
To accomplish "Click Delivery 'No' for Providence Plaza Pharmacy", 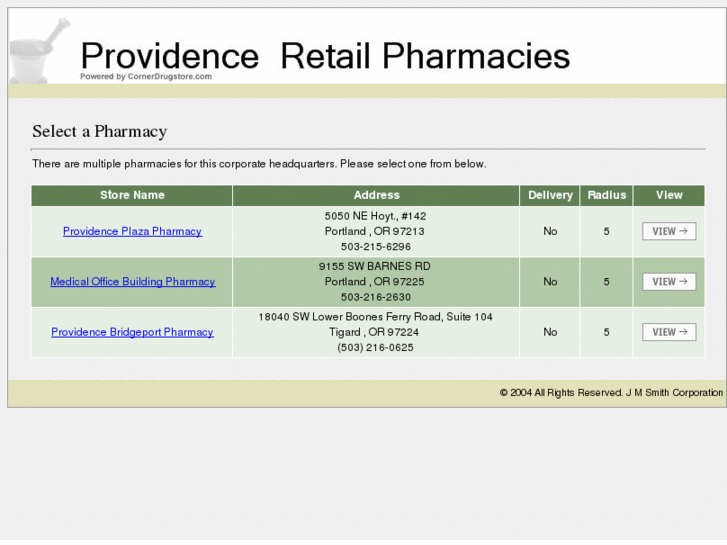I will pos(550,231).
